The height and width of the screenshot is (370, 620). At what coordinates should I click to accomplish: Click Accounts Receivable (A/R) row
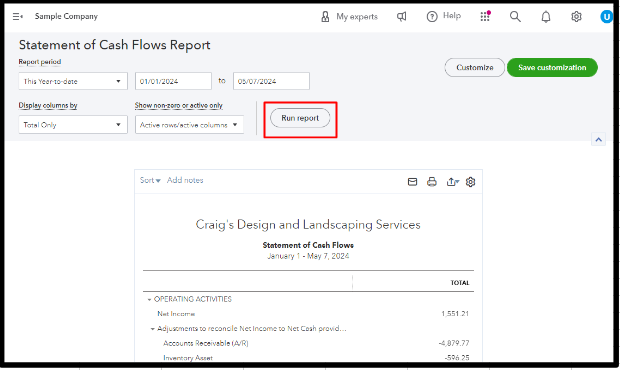click(206, 343)
